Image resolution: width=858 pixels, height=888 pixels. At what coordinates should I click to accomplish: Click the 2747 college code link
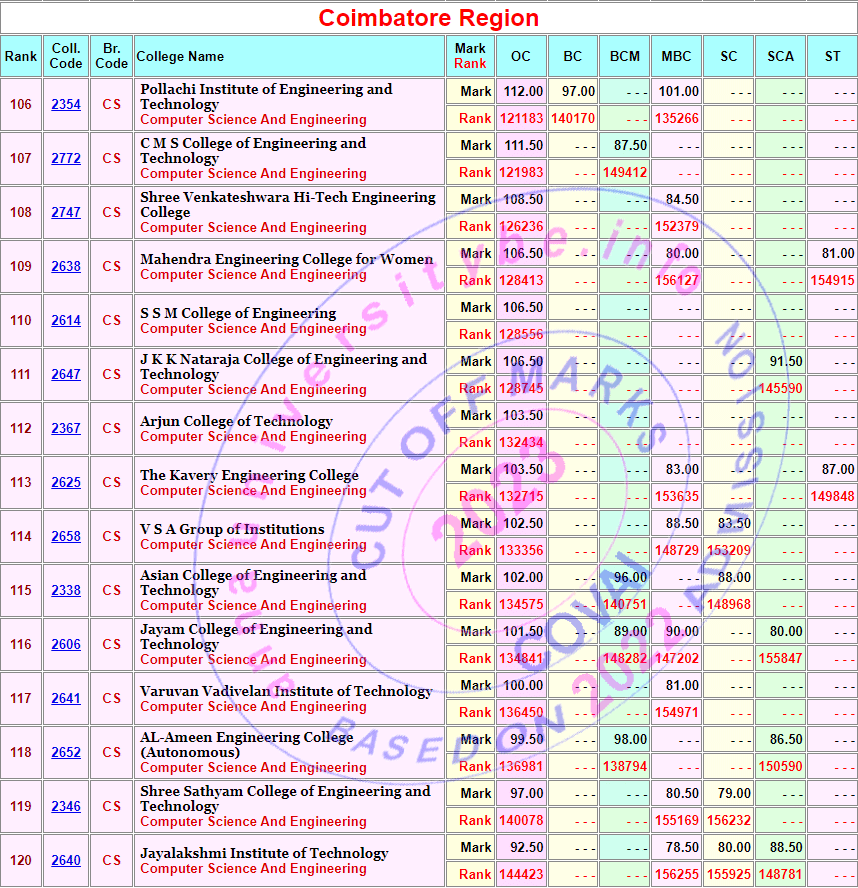point(66,212)
